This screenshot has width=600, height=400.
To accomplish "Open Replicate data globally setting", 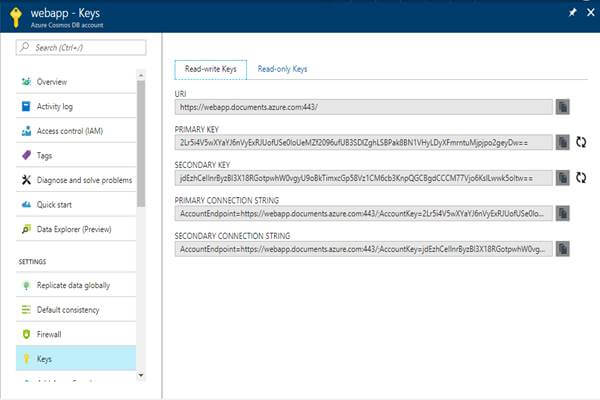I will (x=76, y=285).
